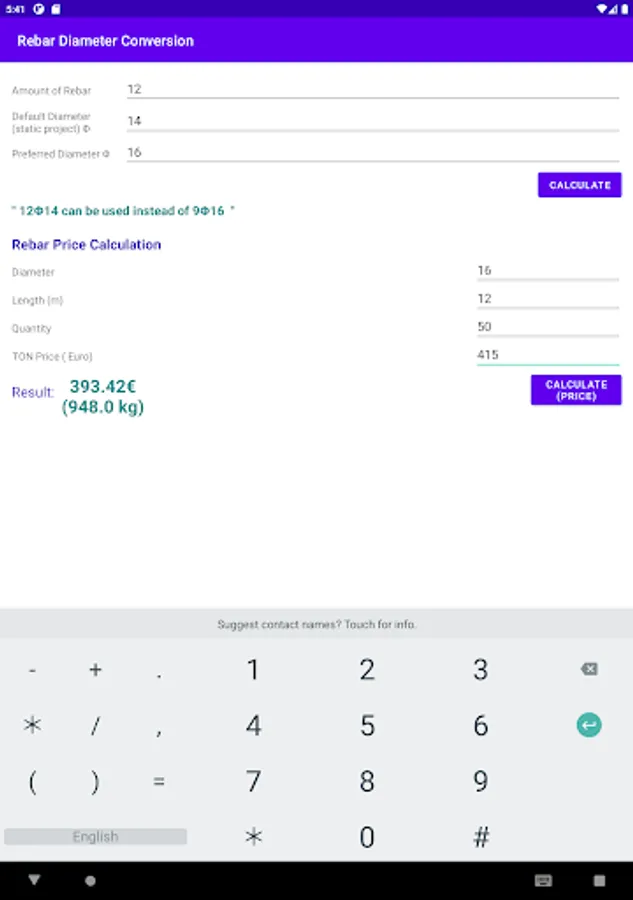Edit the Default Diameter field
This screenshot has width=633, height=900.
[x=372, y=121]
